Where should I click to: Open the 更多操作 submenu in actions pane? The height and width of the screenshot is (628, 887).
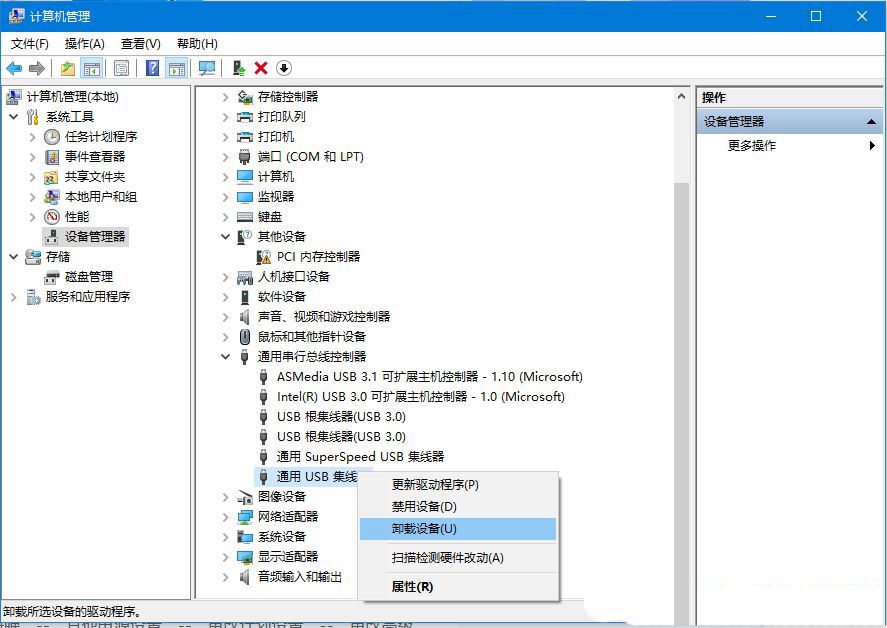(790, 146)
